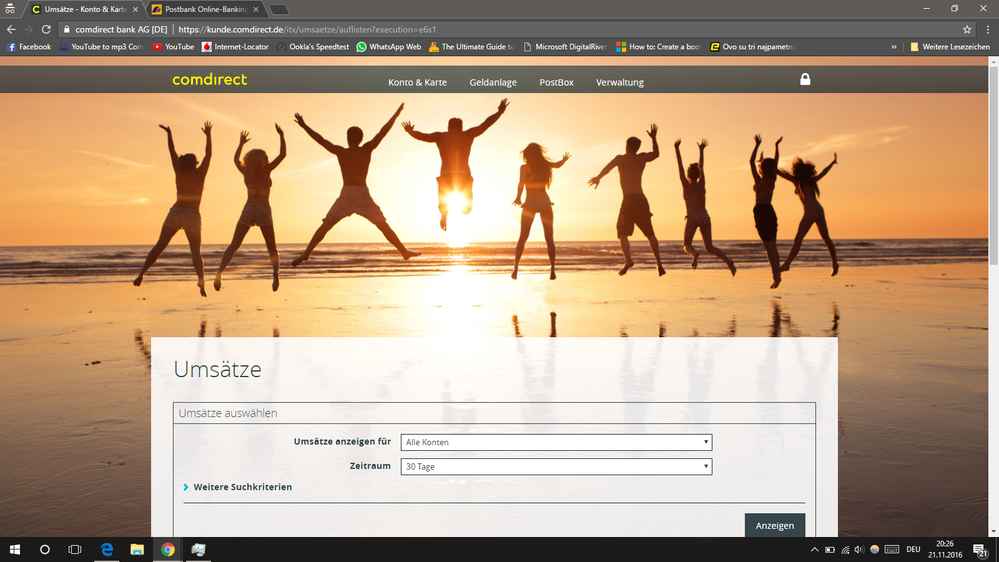Reload the page using the refresh icon
Viewport: 999px width, 562px height.
46,30
